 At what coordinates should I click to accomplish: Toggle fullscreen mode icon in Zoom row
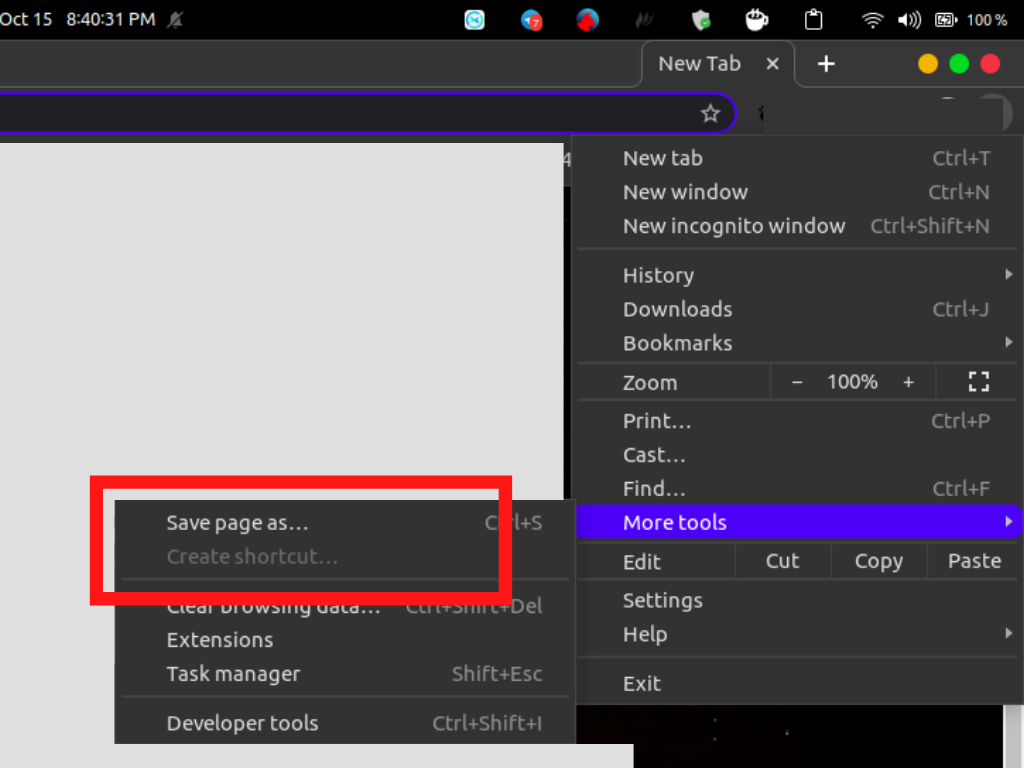[978, 382]
